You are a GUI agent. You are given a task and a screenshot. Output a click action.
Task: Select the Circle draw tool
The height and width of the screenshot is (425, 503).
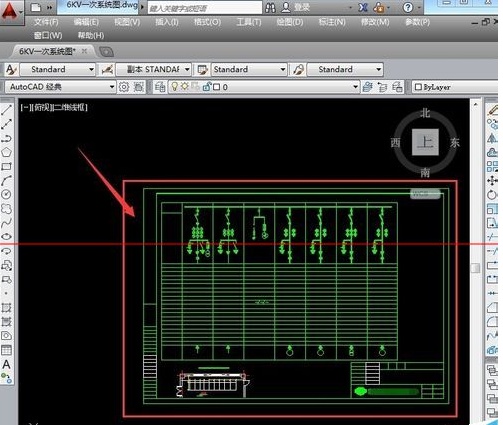(x=6, y=194)
